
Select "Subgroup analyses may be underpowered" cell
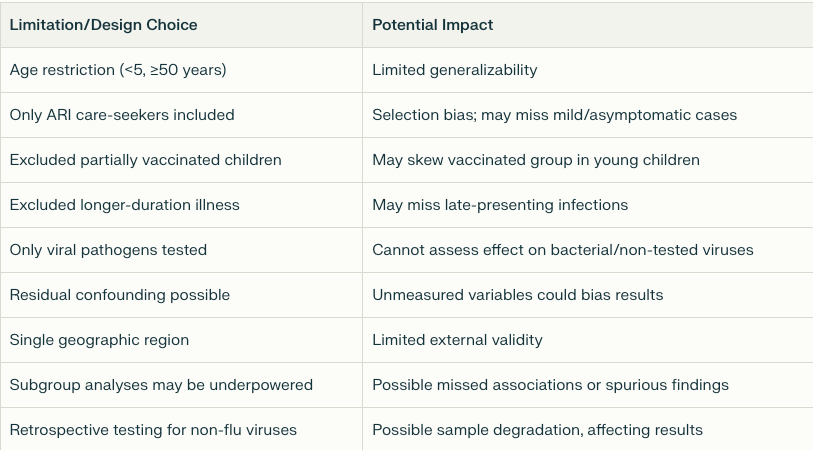pos(161,385)
